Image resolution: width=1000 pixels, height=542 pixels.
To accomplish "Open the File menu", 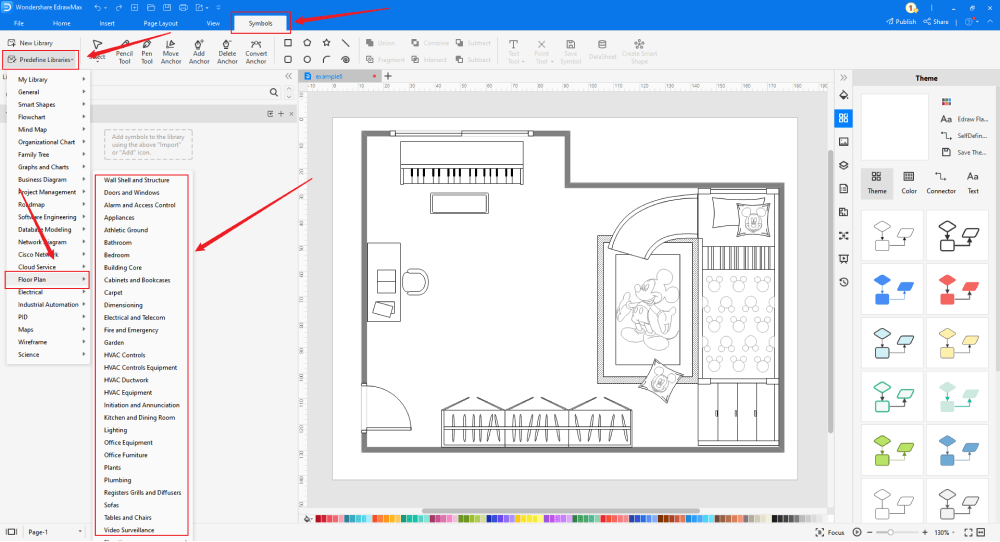I will [19, 23].
